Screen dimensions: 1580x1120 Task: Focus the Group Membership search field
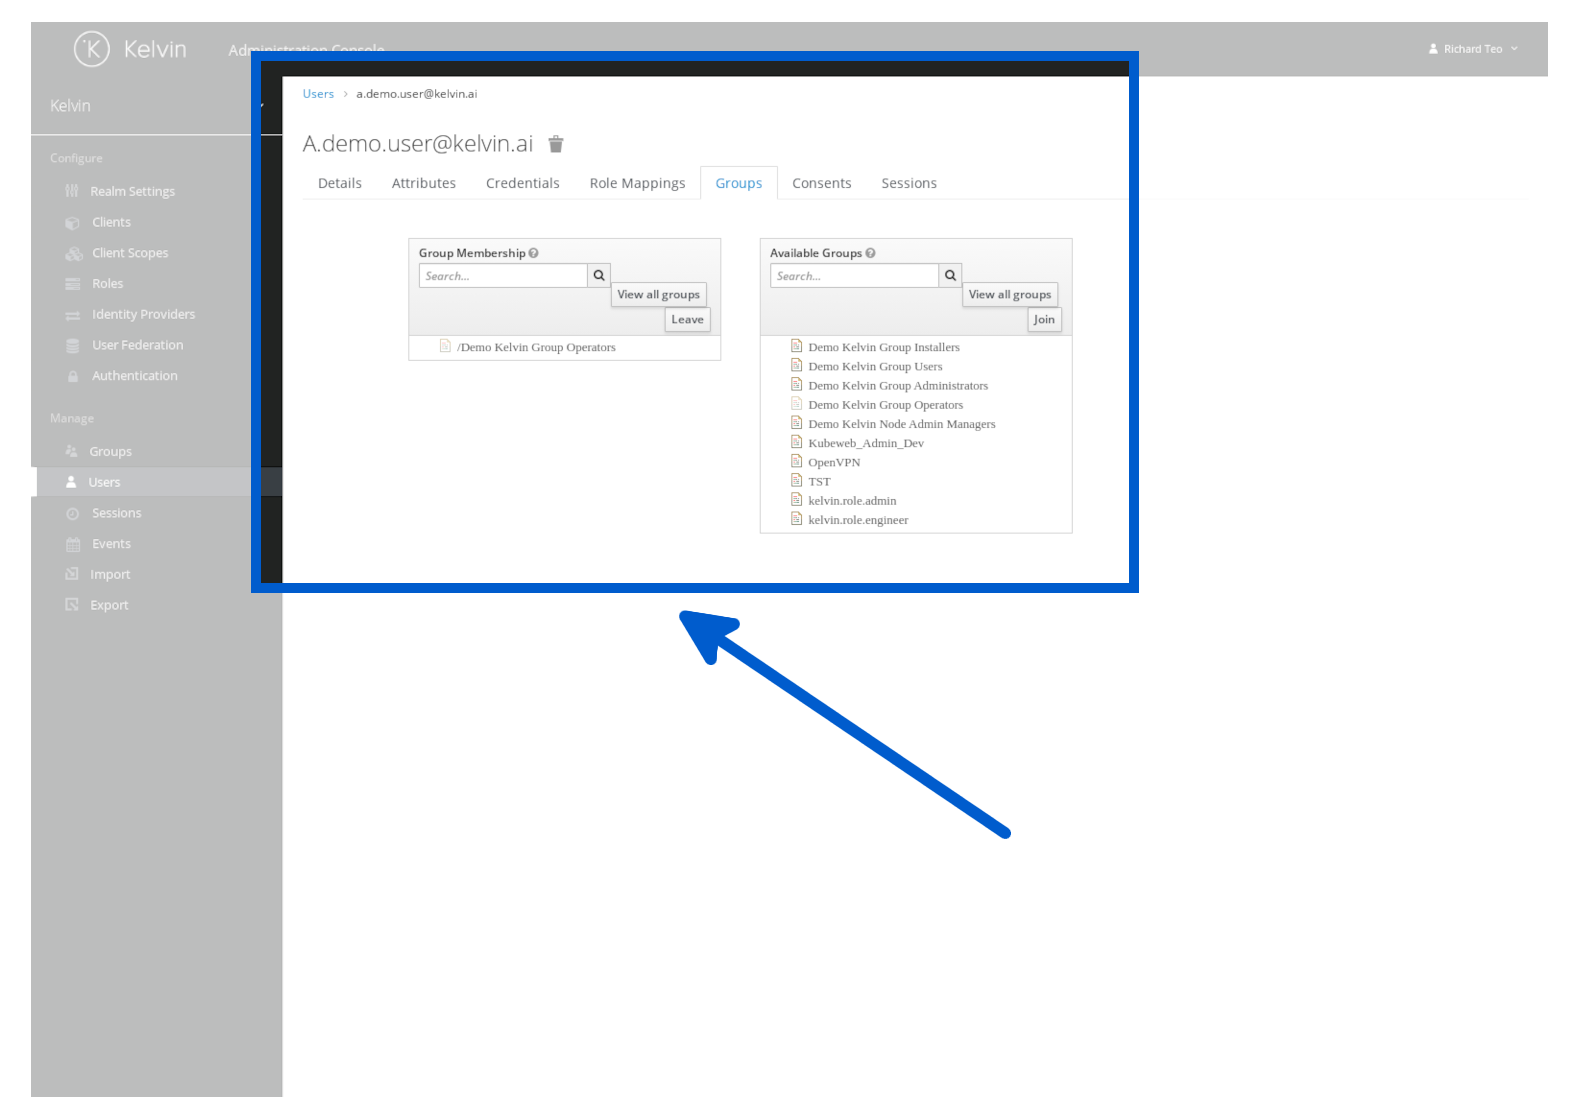click(503, 276)
